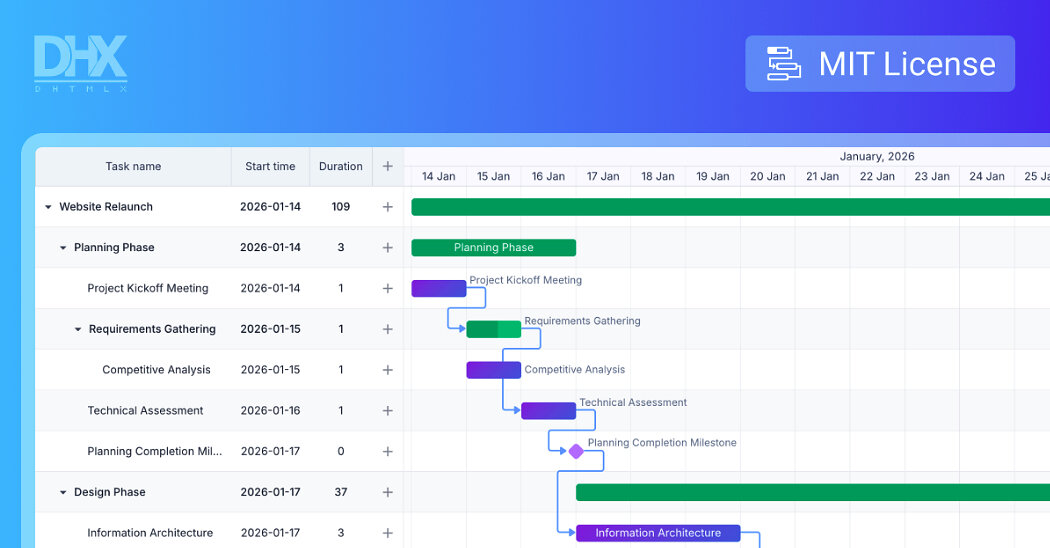Screen dimensions: 1050x548
Task: Click plus icon in Information Architecture row
Action: (388, 533)
